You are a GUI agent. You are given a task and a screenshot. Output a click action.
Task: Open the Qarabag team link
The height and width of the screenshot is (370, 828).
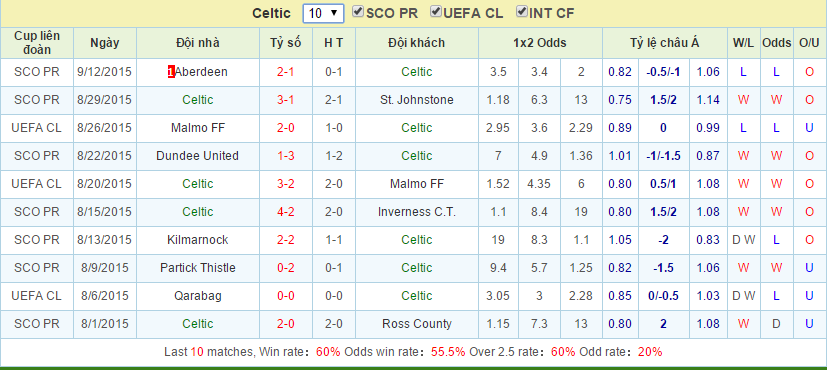pyautogui.click(x=197, y=296)
